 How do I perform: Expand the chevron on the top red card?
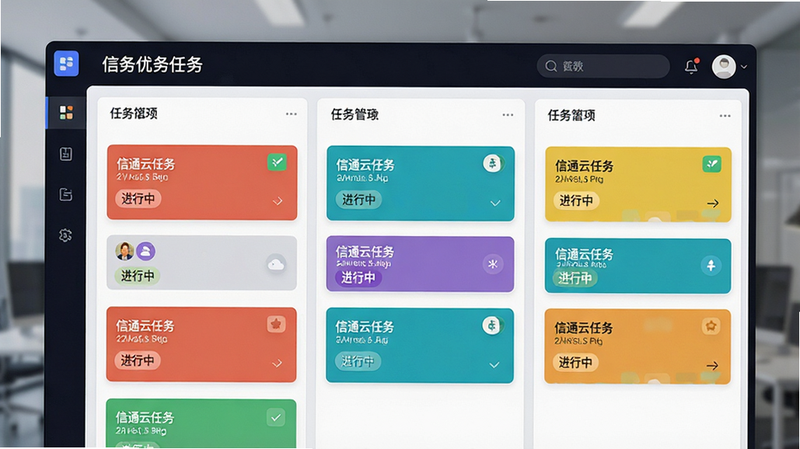tap(278, 201)
